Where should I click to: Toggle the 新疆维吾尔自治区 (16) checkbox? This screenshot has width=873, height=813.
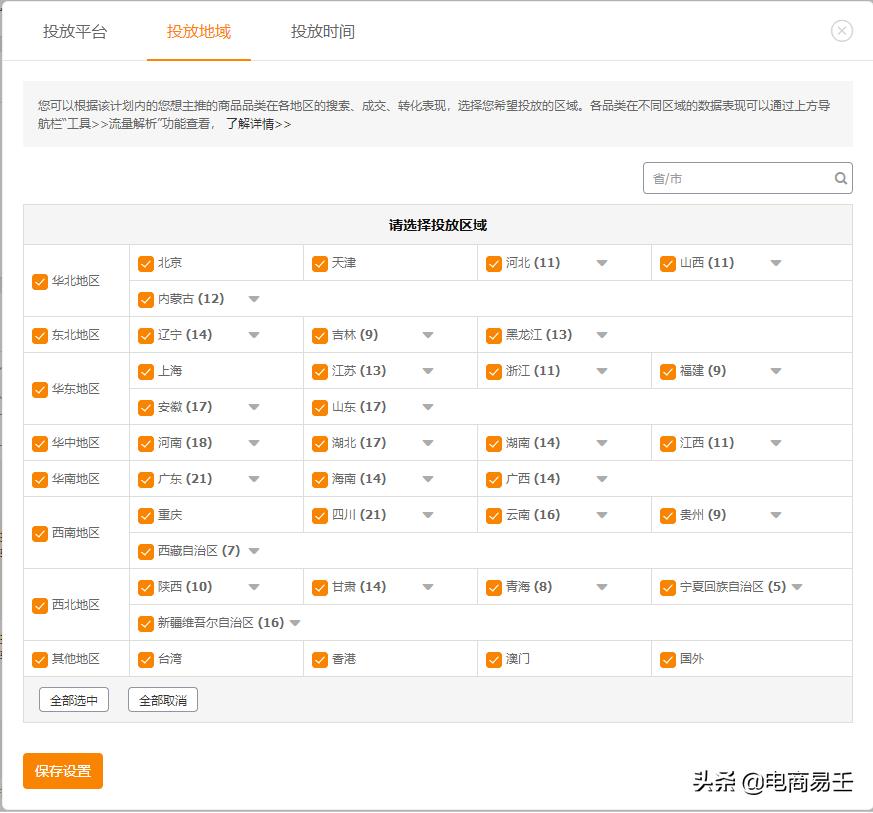pyautogui.click(x=146, y=624)
